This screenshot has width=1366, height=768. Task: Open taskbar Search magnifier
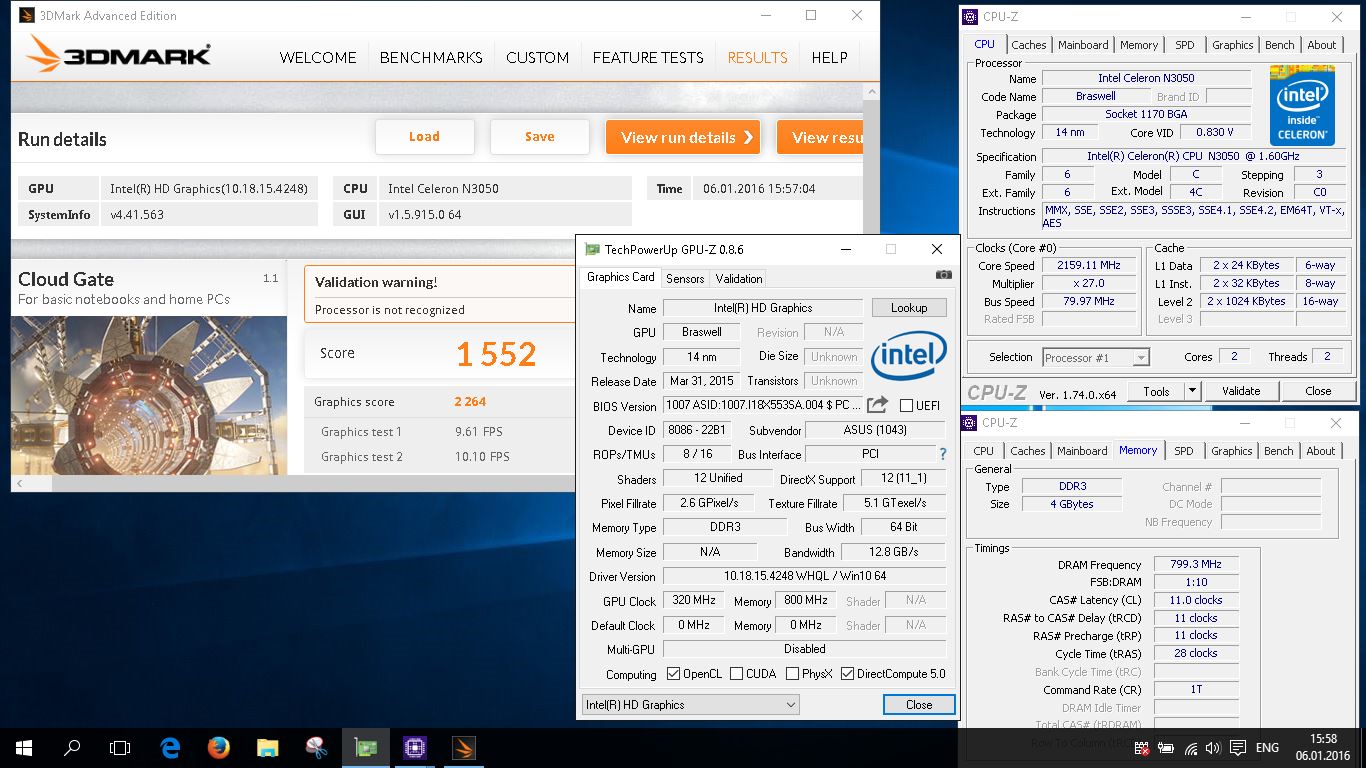72,747
